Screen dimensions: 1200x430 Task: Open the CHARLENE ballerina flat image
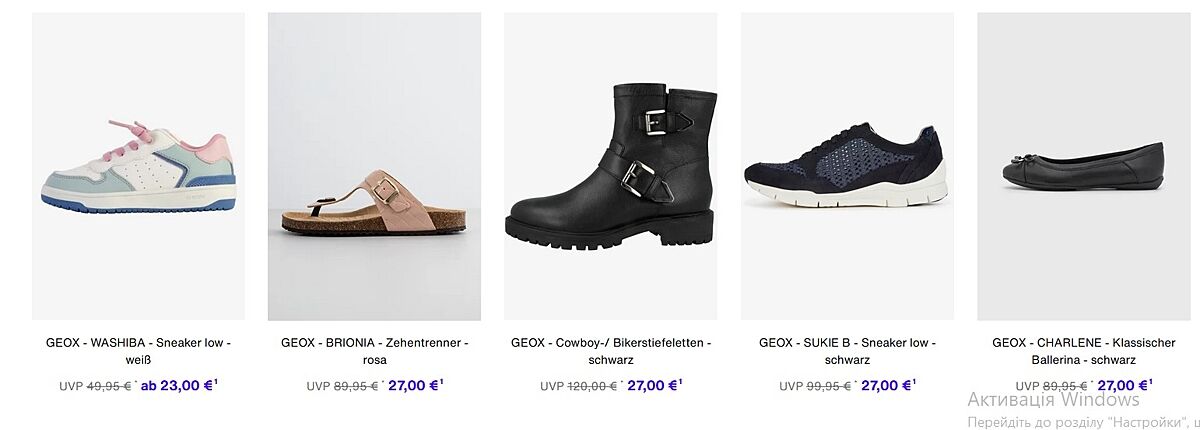pos(1083,166)
